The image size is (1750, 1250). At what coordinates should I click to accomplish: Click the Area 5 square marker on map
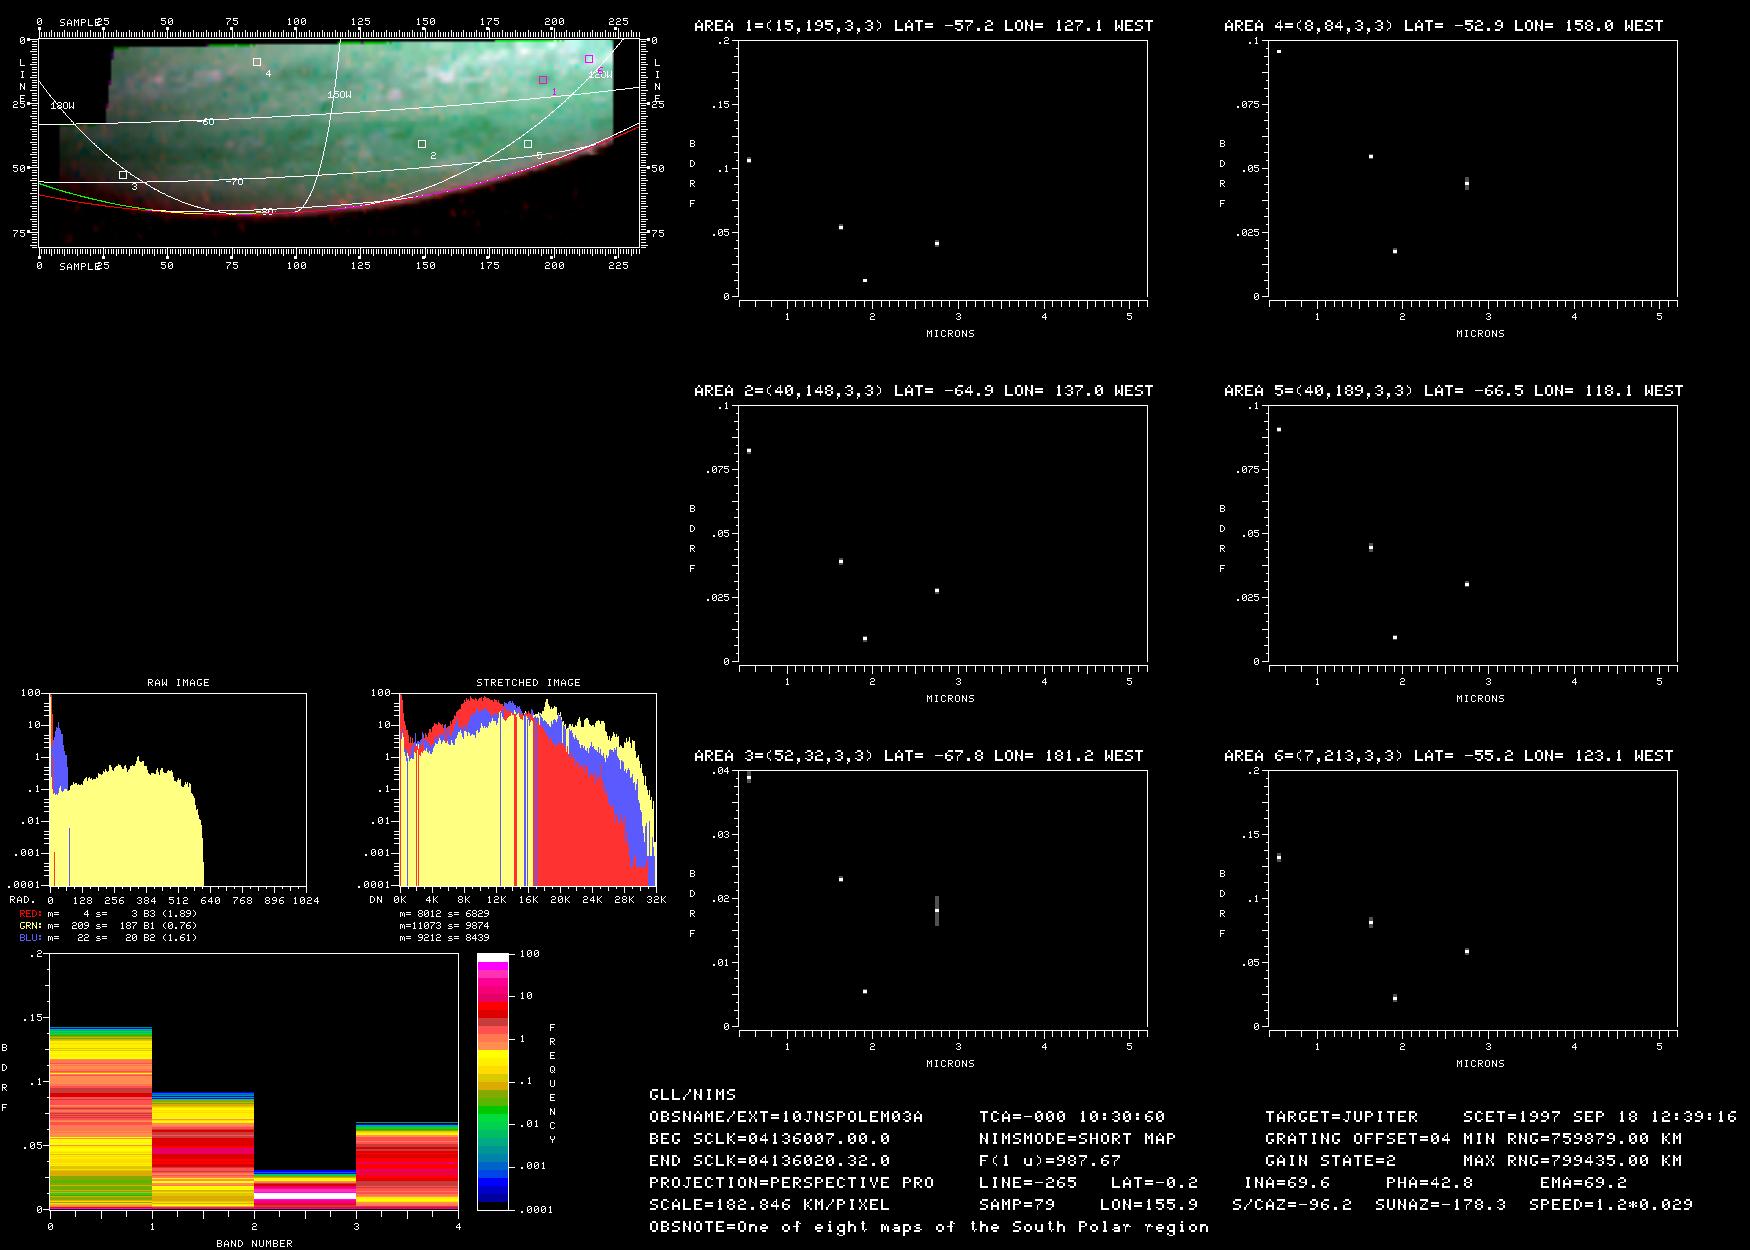click(x=528, y=144)
